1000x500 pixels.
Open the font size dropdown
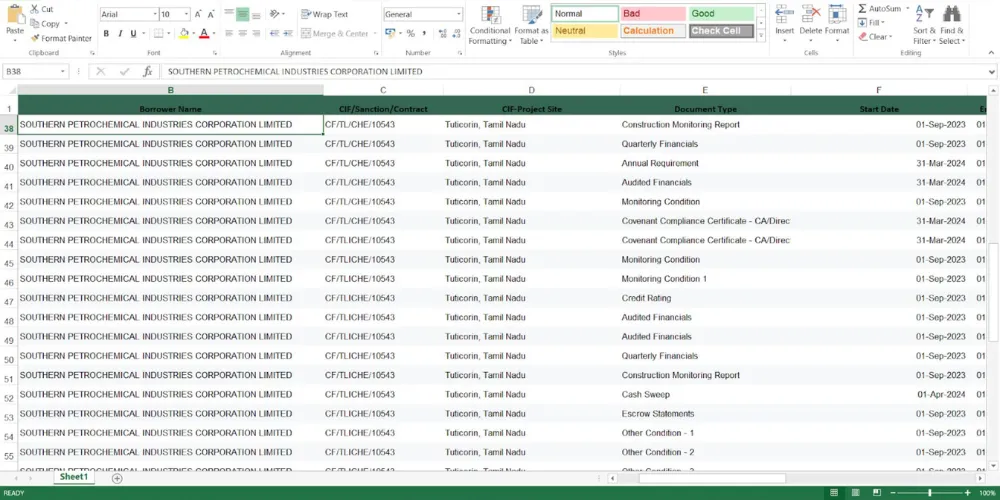pos(186,14)
